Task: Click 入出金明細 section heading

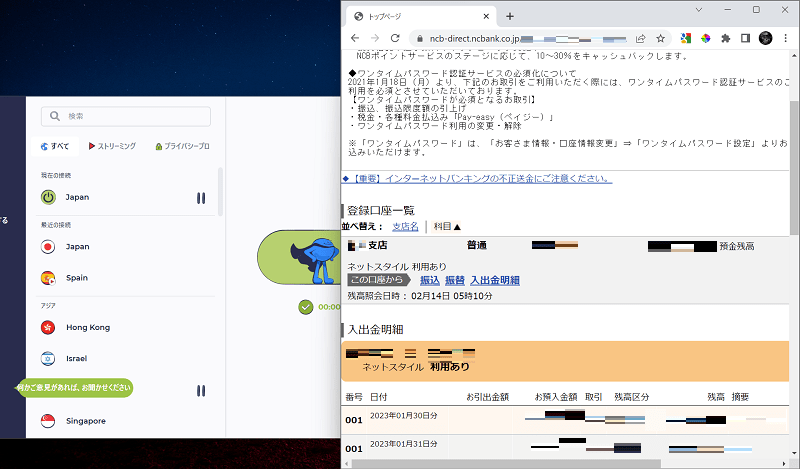Action: pos(376,330)
